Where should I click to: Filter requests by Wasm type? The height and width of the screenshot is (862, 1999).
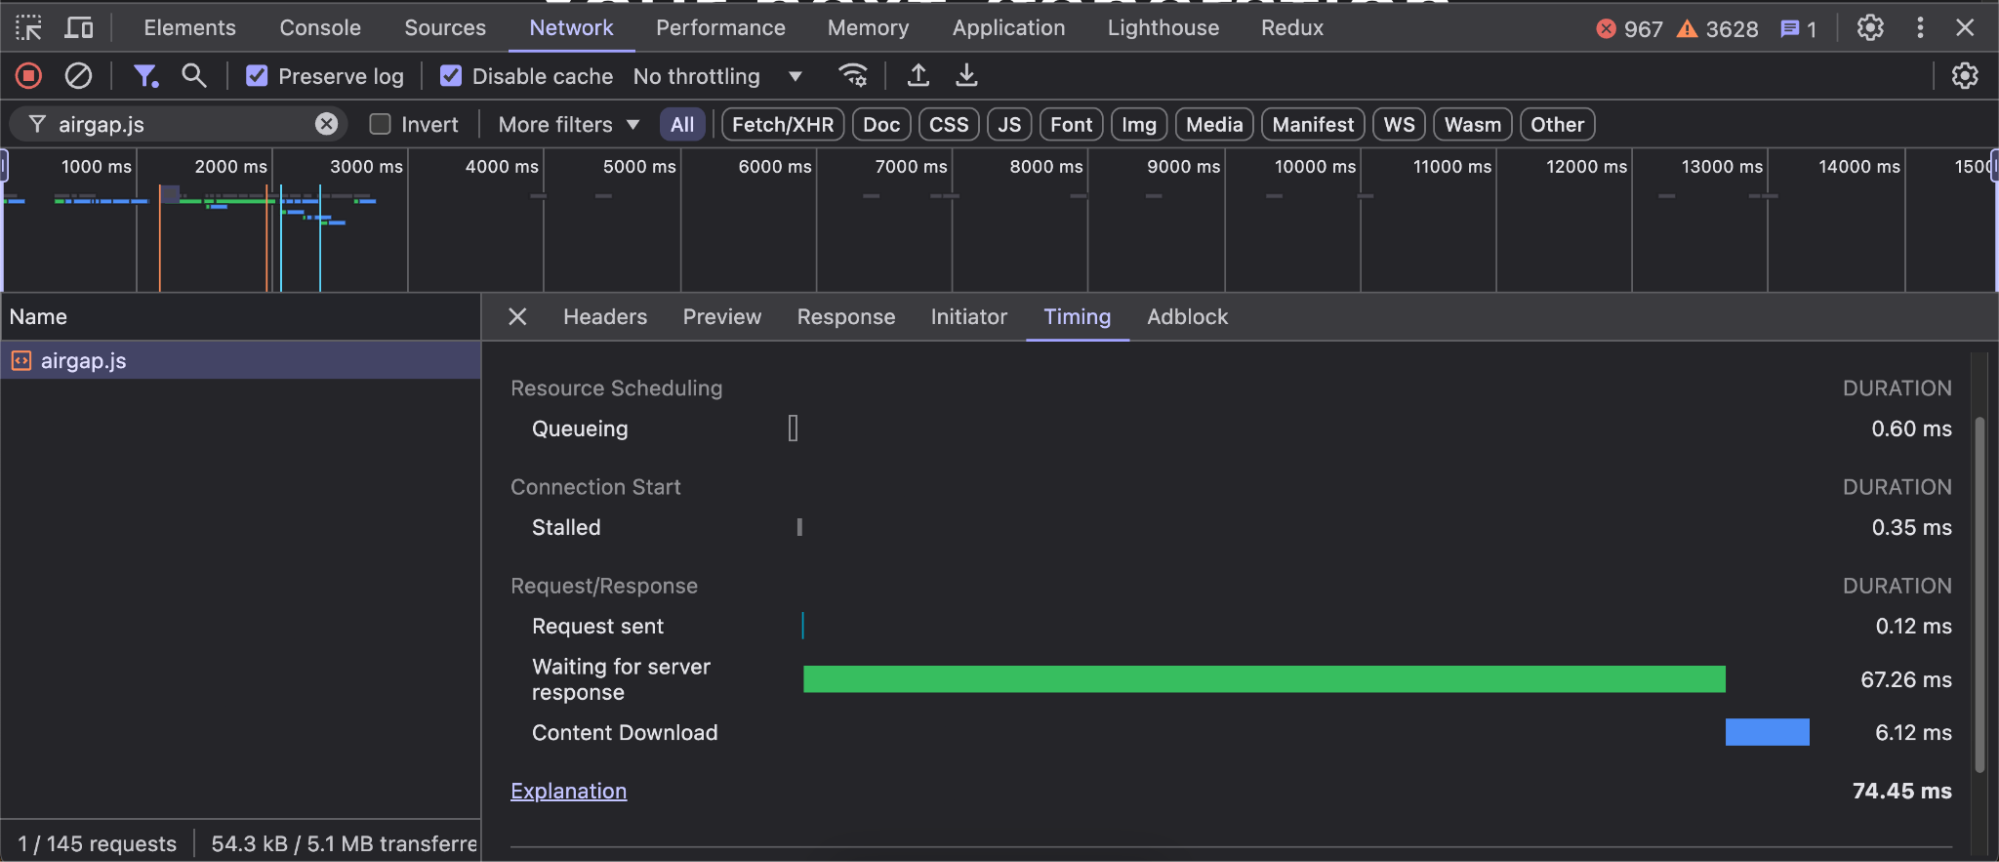(1473, 124)
